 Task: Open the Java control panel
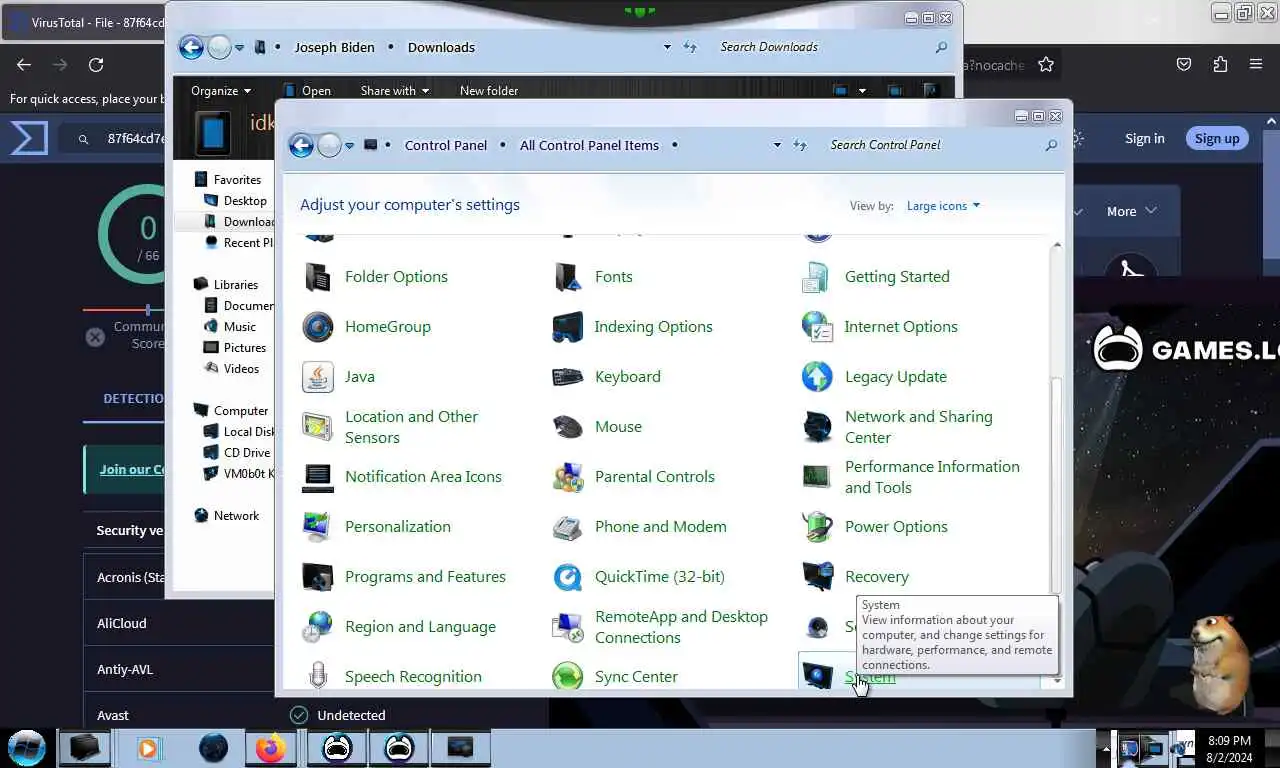[x=339, y=377]
